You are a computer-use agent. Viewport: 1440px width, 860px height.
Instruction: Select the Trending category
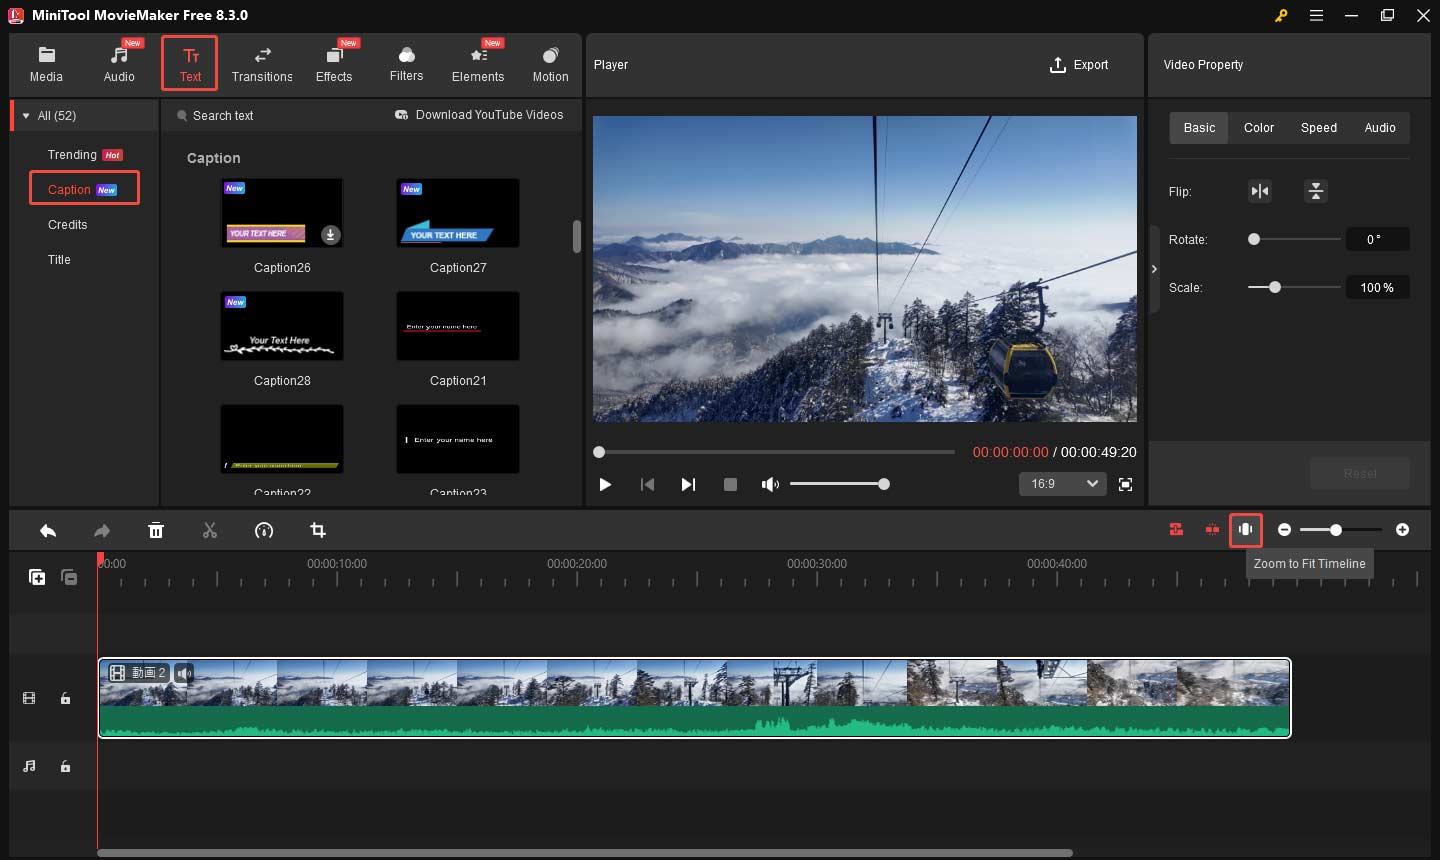pyautogui.click(x=85, y=155)
